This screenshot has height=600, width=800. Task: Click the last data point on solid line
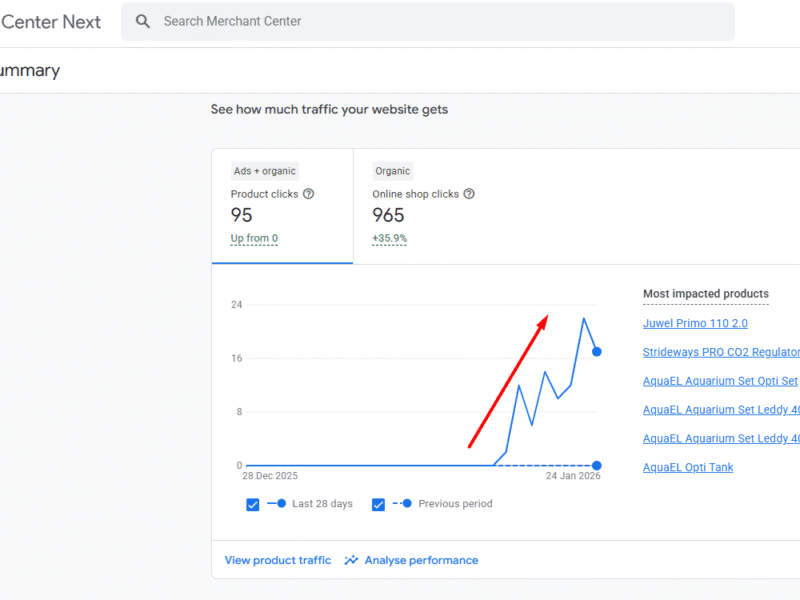pos(597,352)
